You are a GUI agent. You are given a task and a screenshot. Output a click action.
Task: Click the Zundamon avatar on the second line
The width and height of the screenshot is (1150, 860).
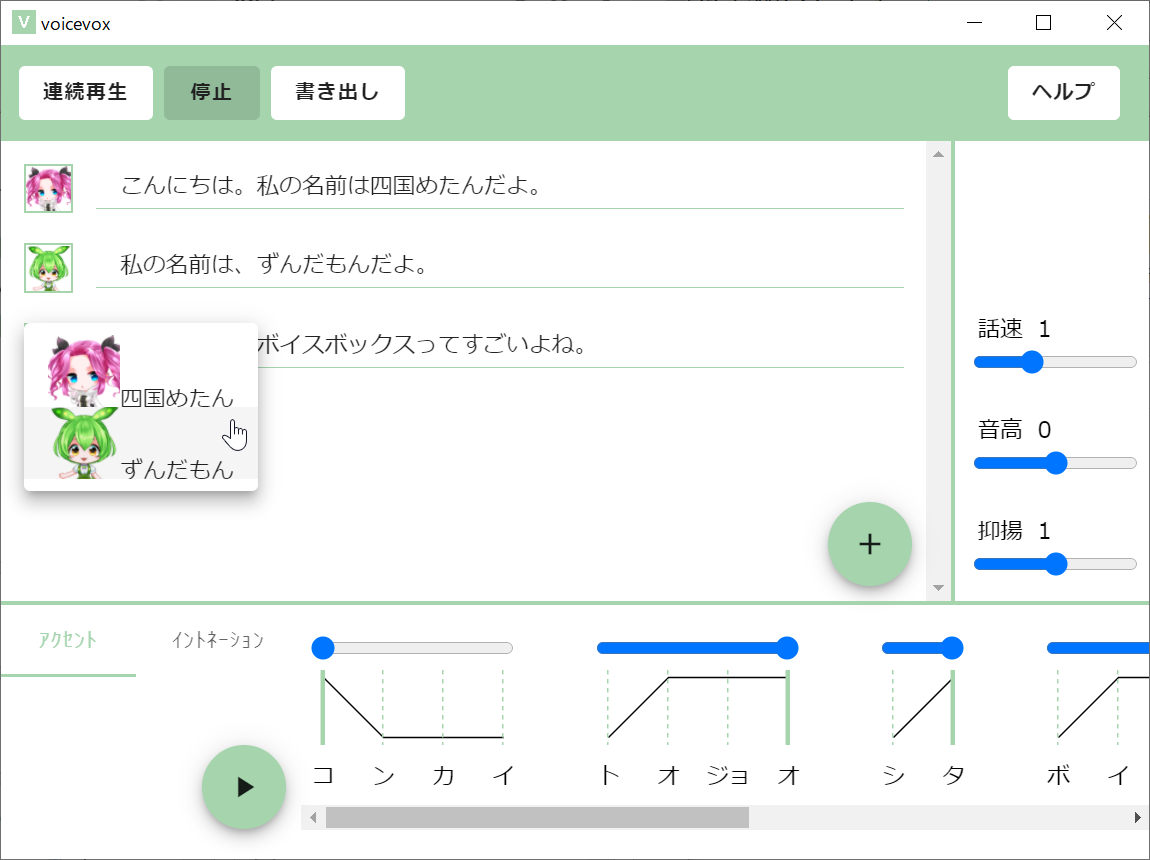coord(48,268)
